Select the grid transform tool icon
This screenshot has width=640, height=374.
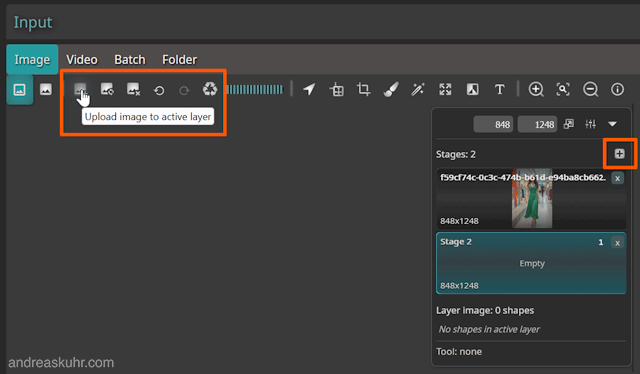click(x=337, y=89)
